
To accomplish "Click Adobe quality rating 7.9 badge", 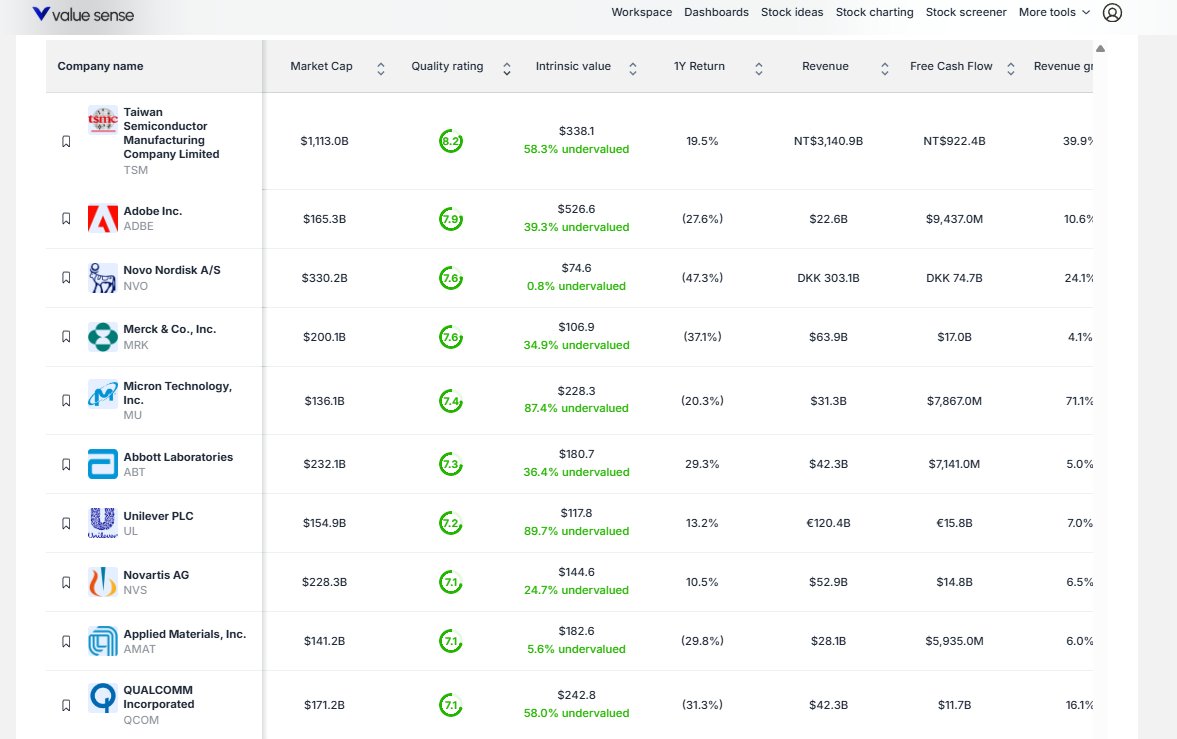I will pos(450,219).
